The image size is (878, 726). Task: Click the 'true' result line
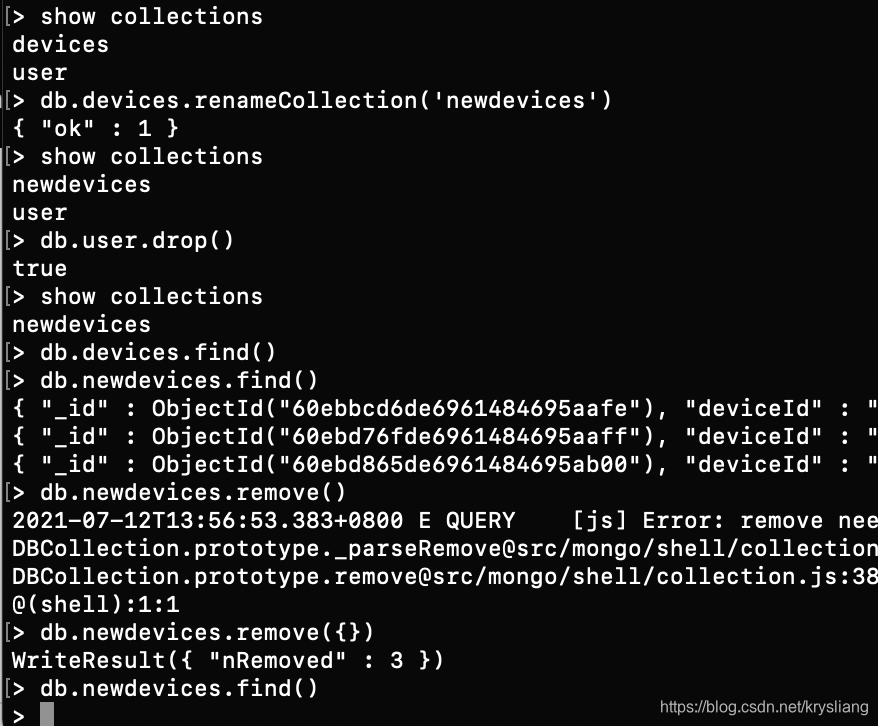tap(40, 269)
